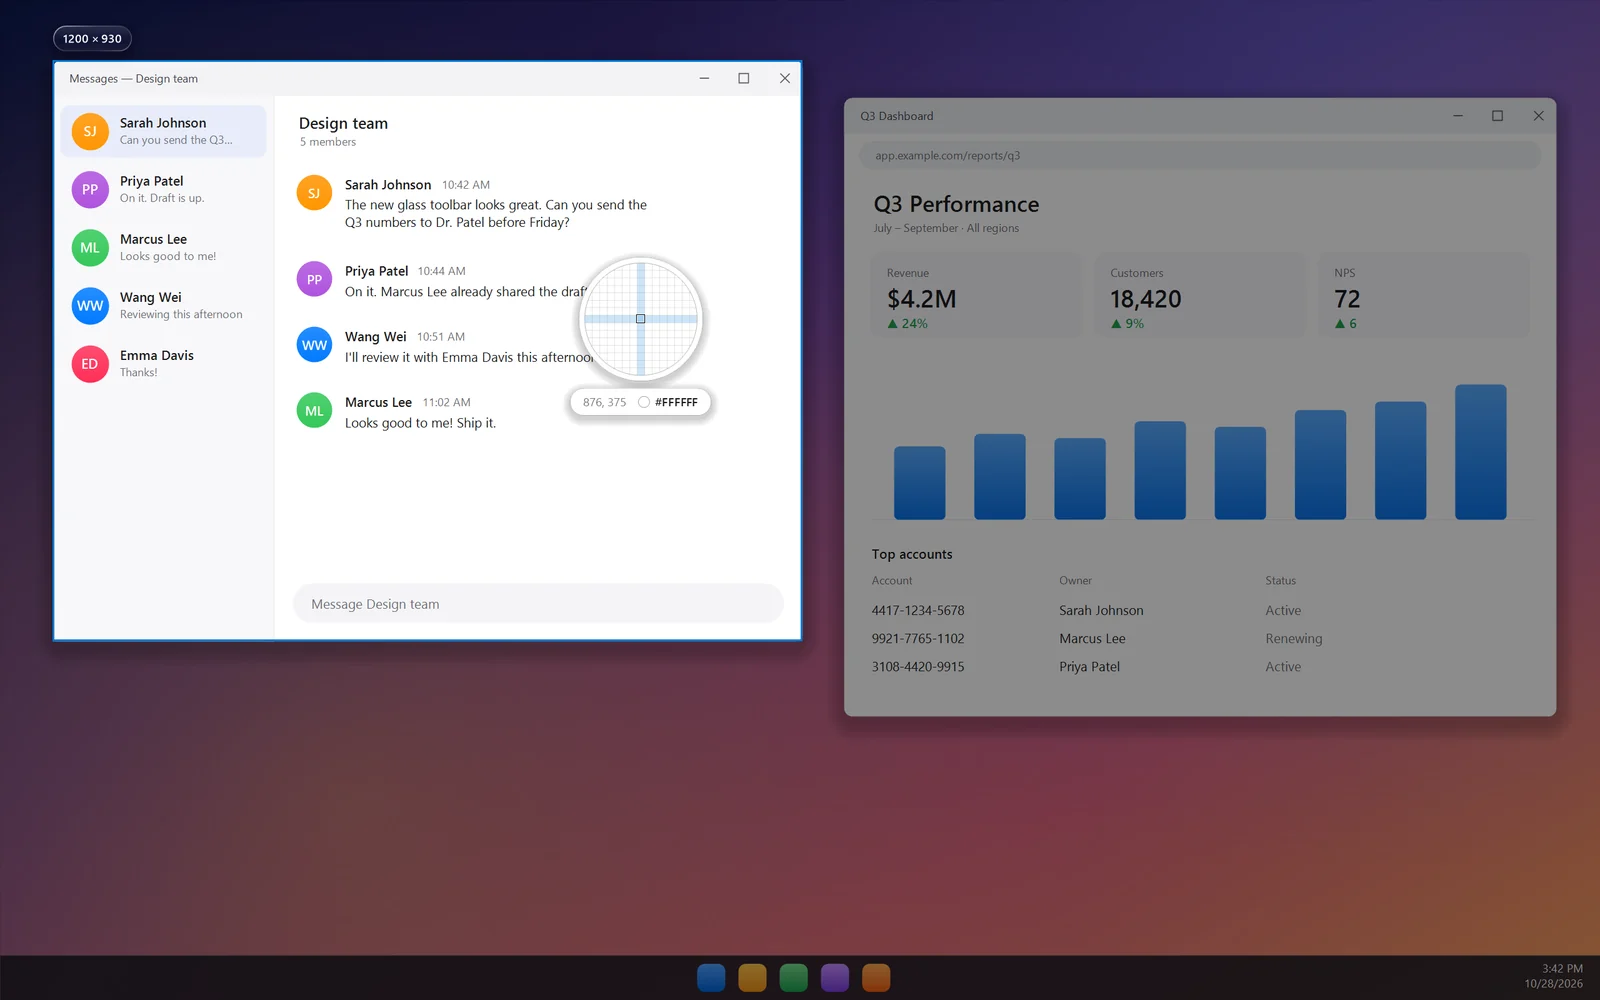The width and height of the screenshot is (1600, 1000).
Task: Click the "5 members" label under Design team
Action: (328, 142)
